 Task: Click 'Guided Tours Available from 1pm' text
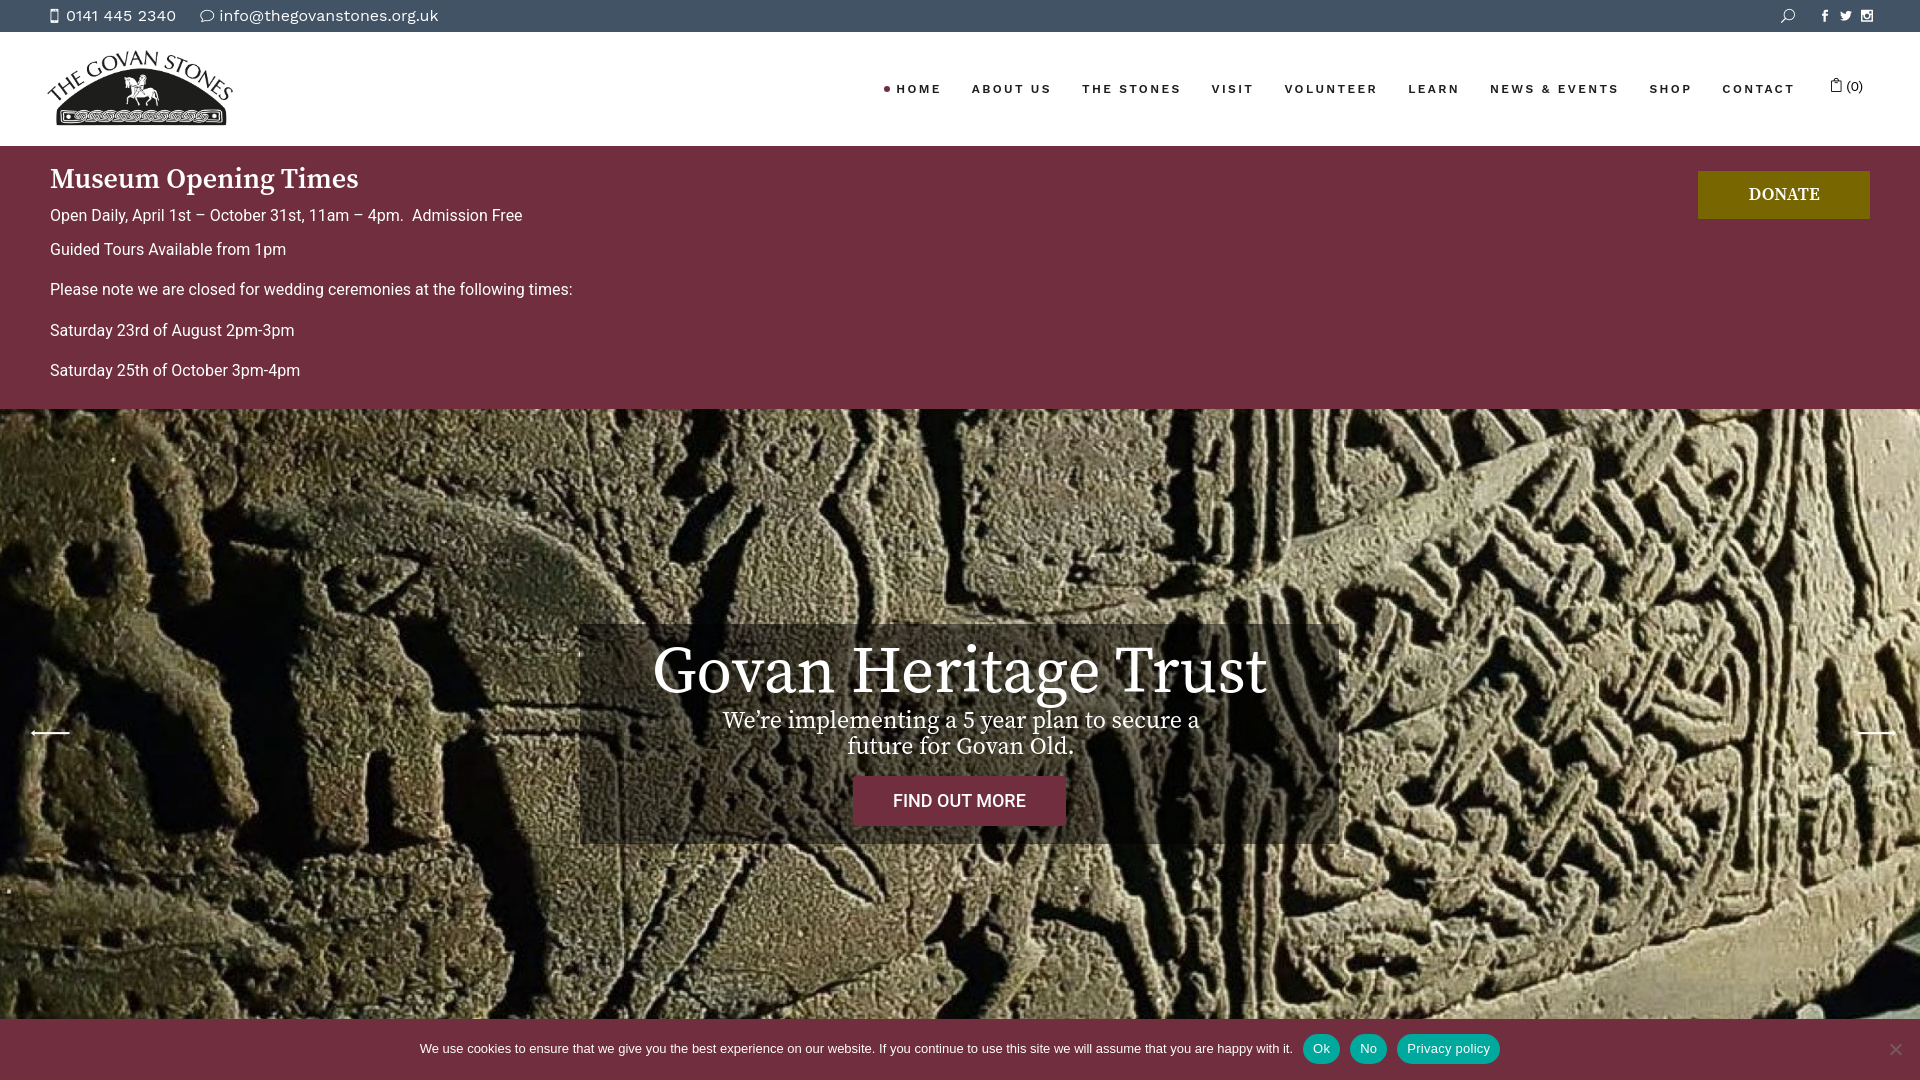click(x=168, y=250)
